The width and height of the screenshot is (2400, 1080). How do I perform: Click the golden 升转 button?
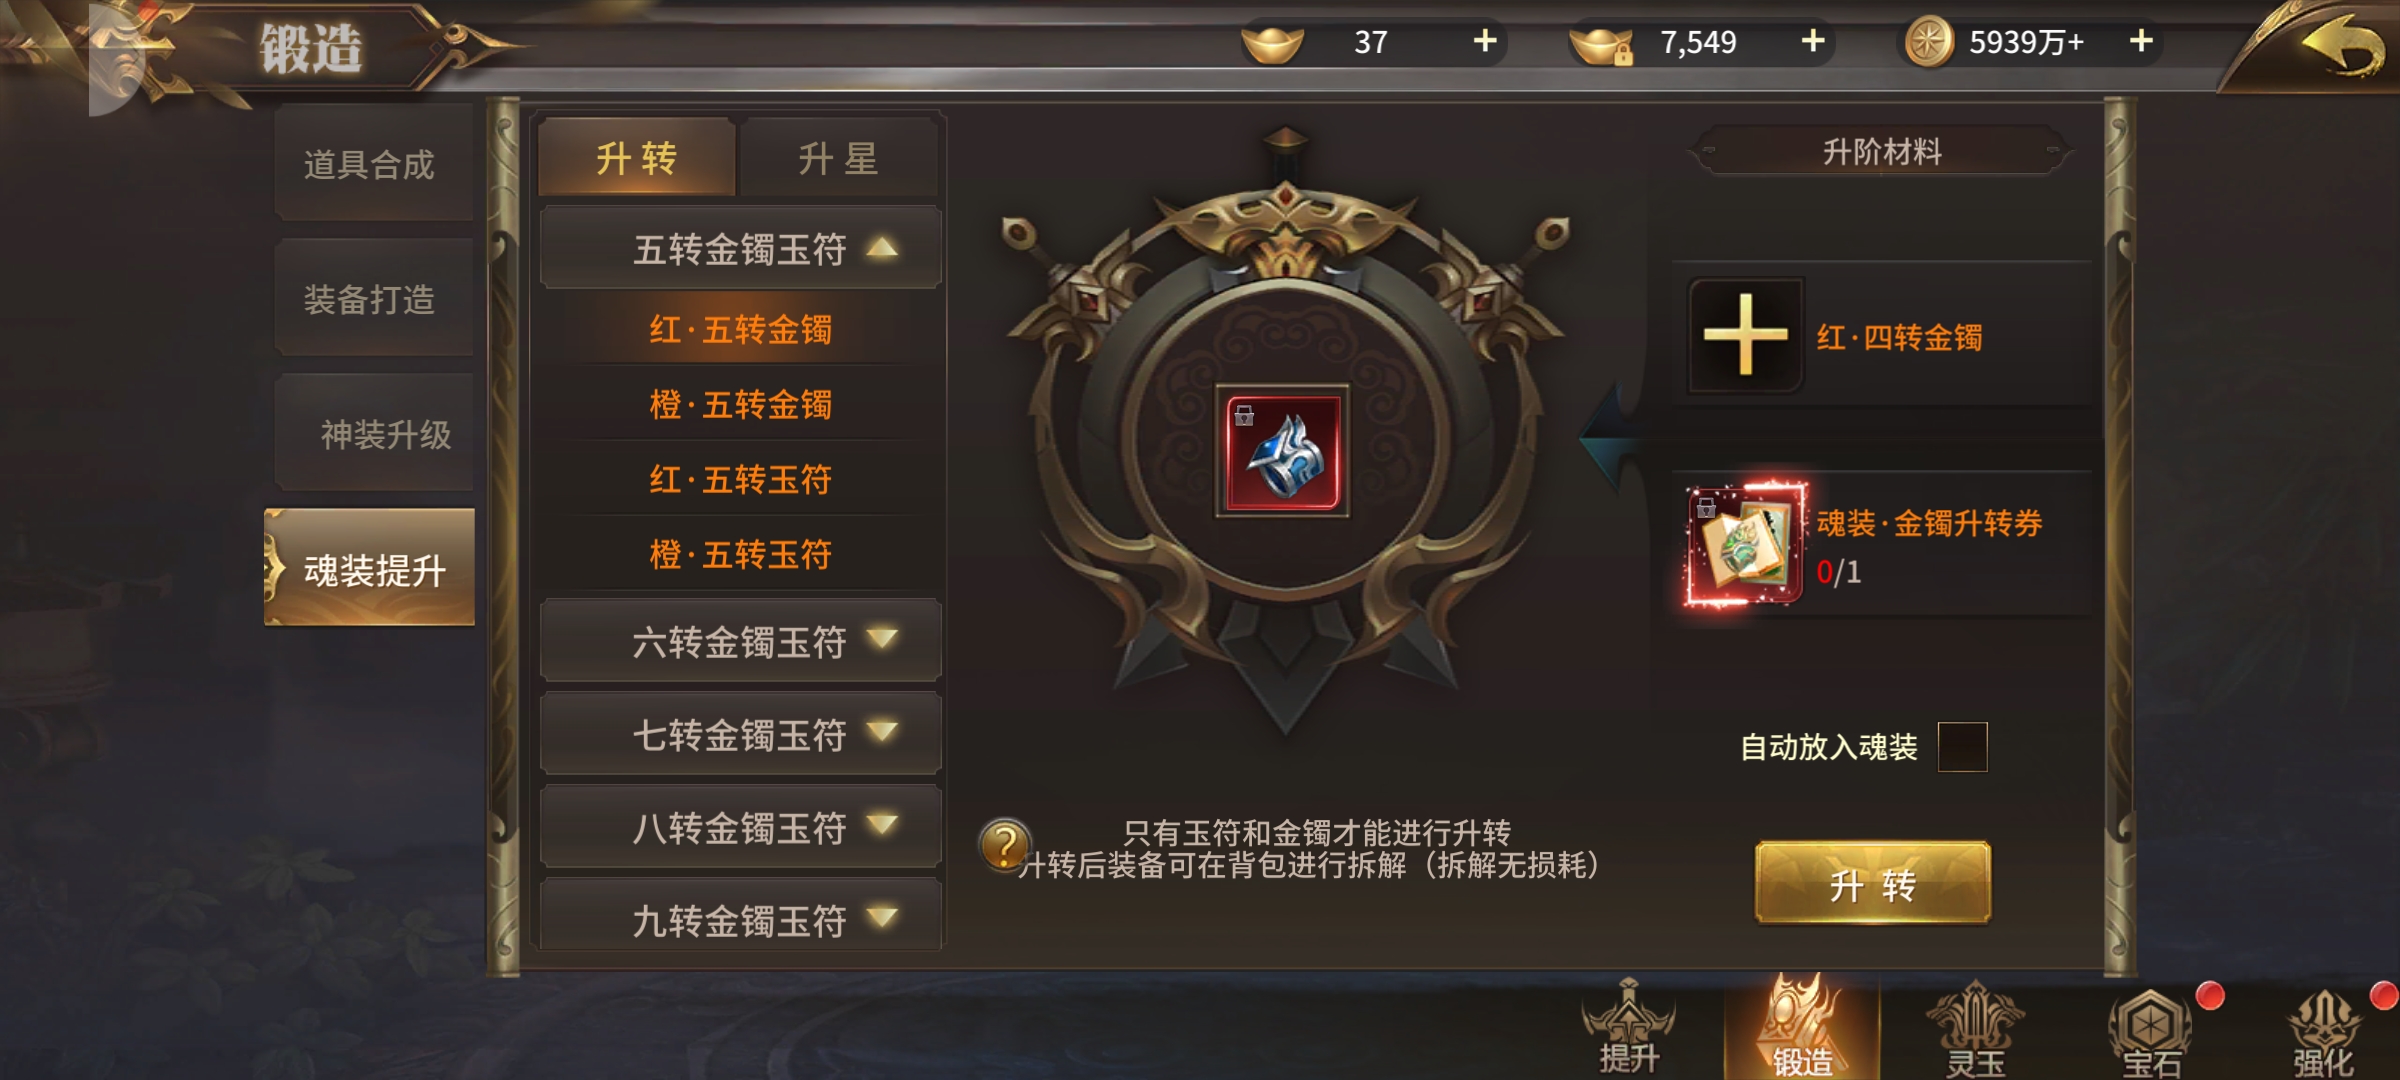point(1873,883)
